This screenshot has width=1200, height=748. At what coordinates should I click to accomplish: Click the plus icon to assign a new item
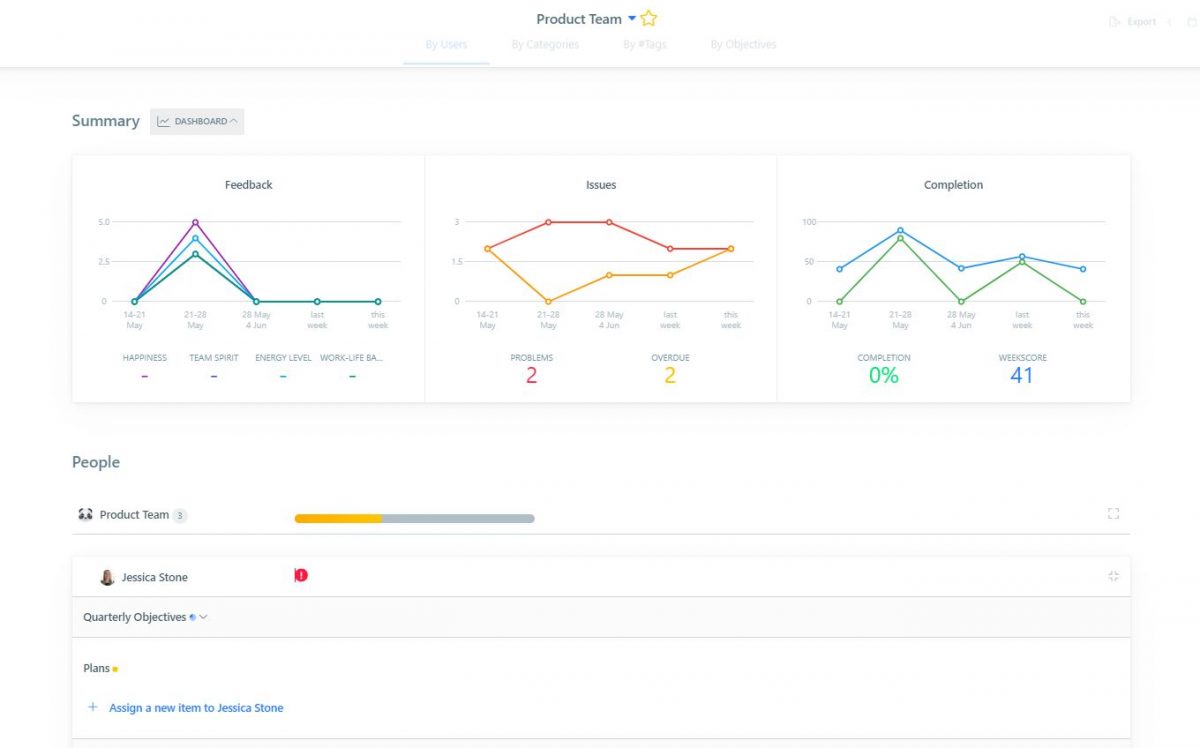91,707
